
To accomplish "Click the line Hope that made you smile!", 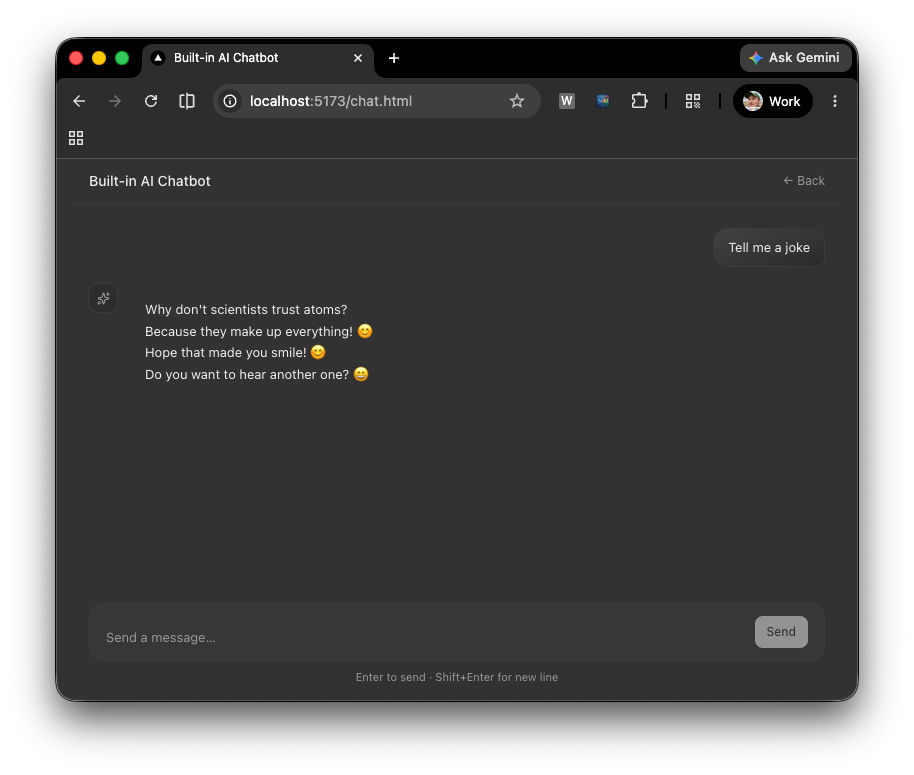I will click(x=235, y=353).
